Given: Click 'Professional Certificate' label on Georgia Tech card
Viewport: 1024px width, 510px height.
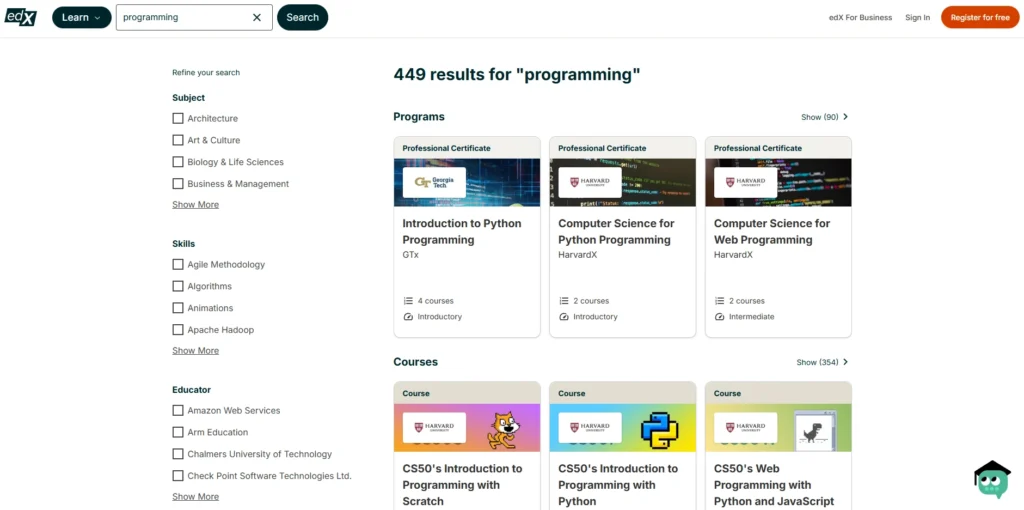Looking at the screenshot, I should [446, 148].
